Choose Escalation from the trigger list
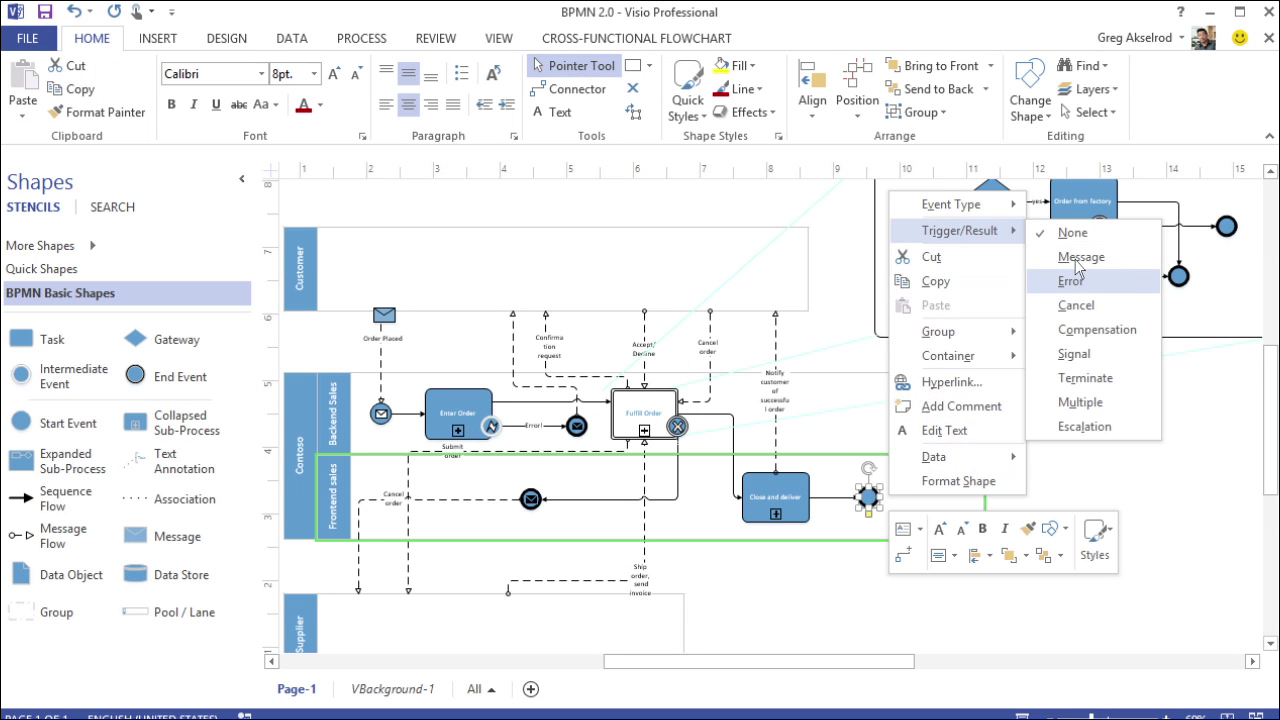This screenshot has height=720, width=1280. (x=1084, y=426)
